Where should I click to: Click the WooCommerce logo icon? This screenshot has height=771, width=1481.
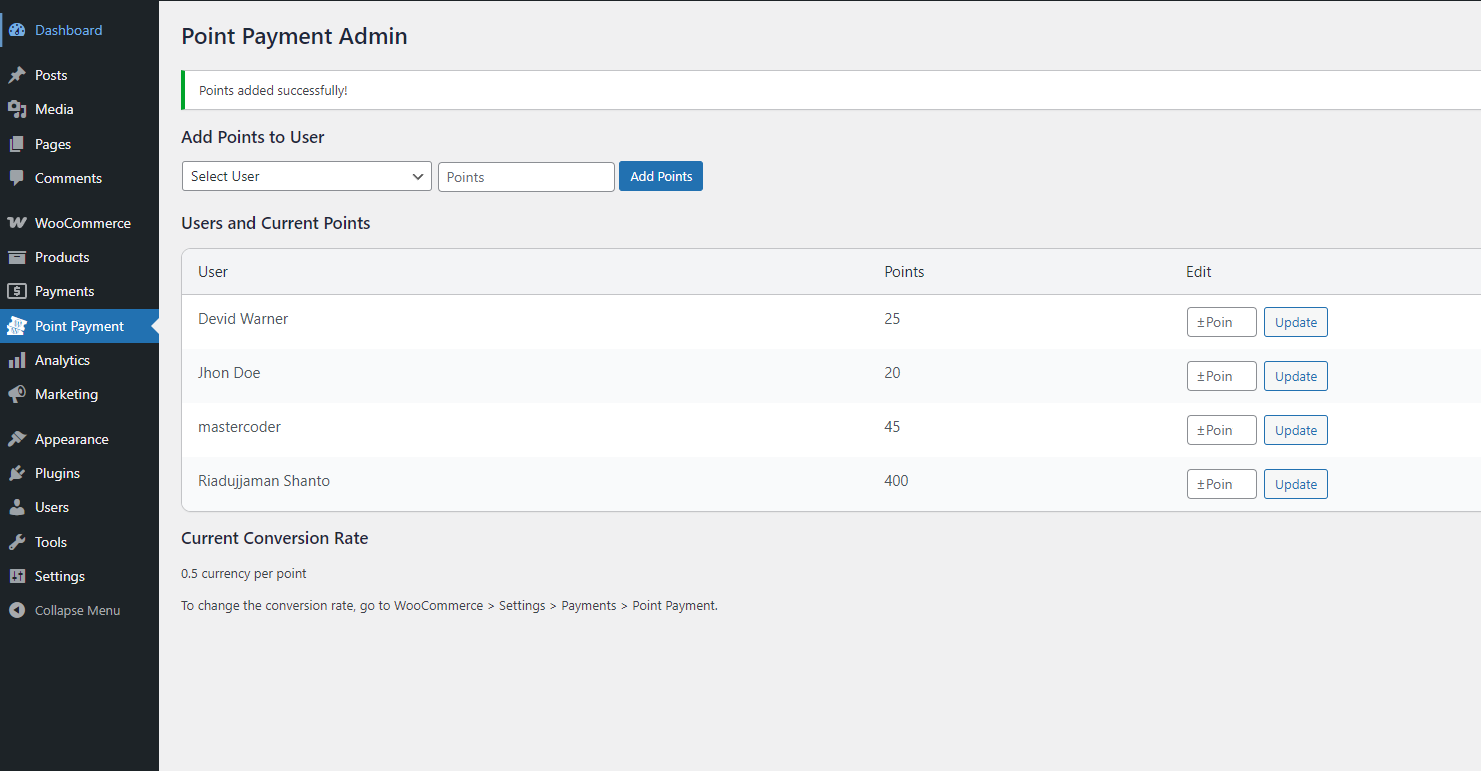17,223
